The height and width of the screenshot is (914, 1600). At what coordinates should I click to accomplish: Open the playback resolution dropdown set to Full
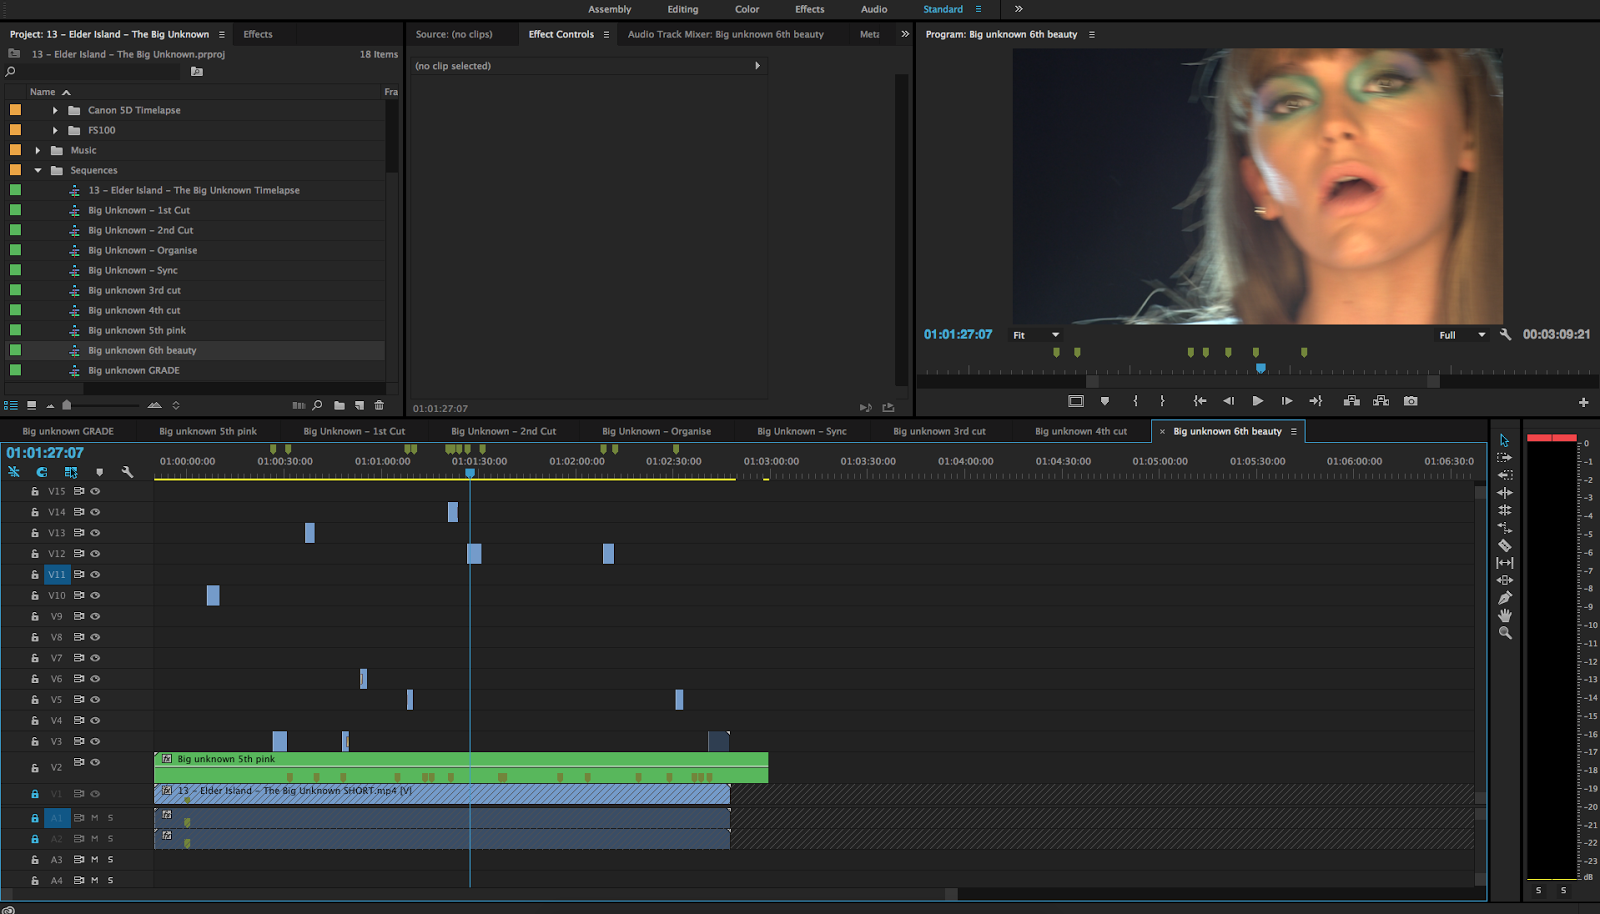coord(1463,334)
